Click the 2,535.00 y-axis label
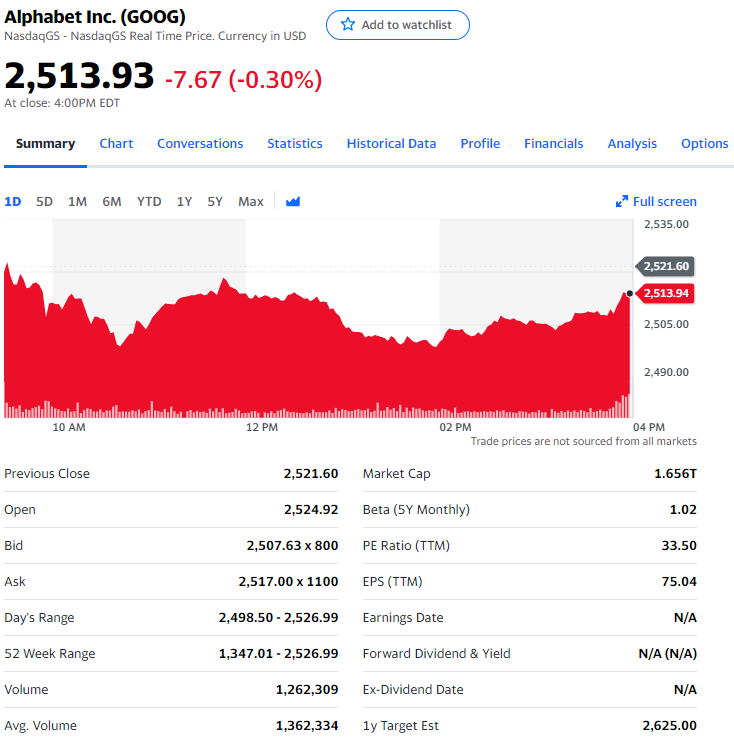 pyautogui.click(x=666, y=224)
